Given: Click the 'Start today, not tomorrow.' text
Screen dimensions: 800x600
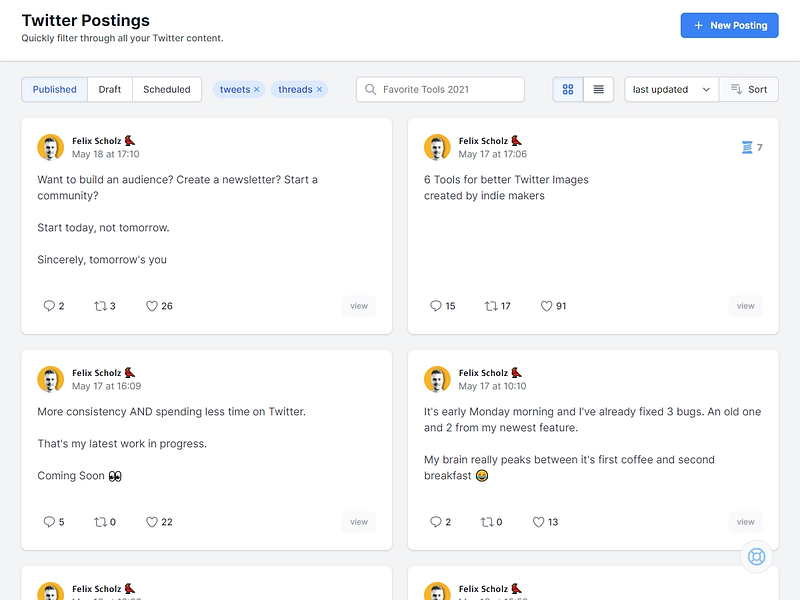Looking at the screenshot, I should click(103, 228).
